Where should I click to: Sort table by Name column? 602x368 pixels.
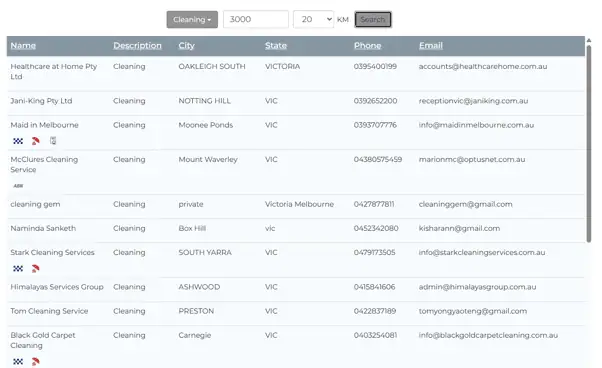coord(23,46)
